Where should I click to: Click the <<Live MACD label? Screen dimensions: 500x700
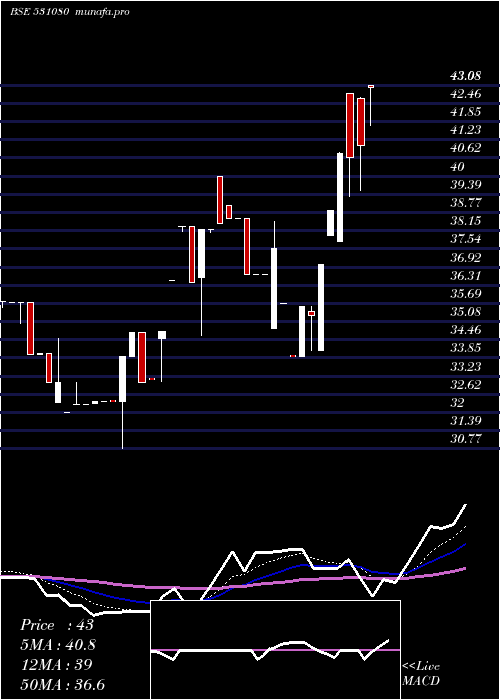point(421,674)
